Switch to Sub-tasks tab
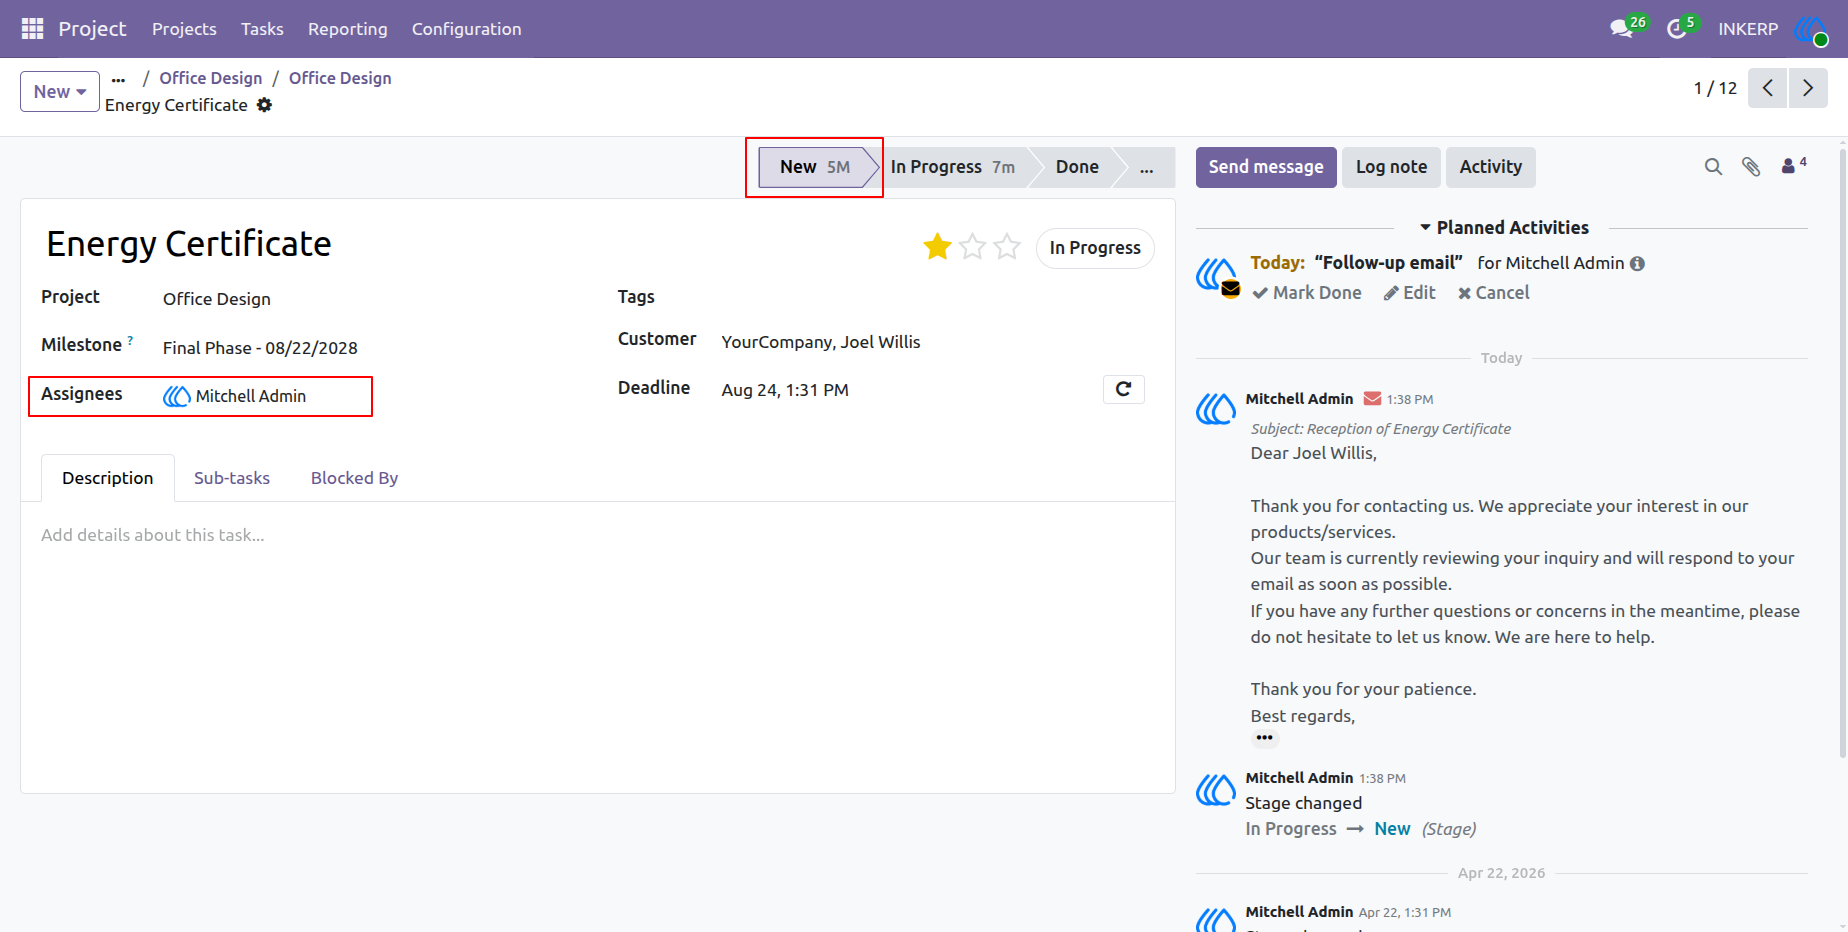 tap(232, 478)
